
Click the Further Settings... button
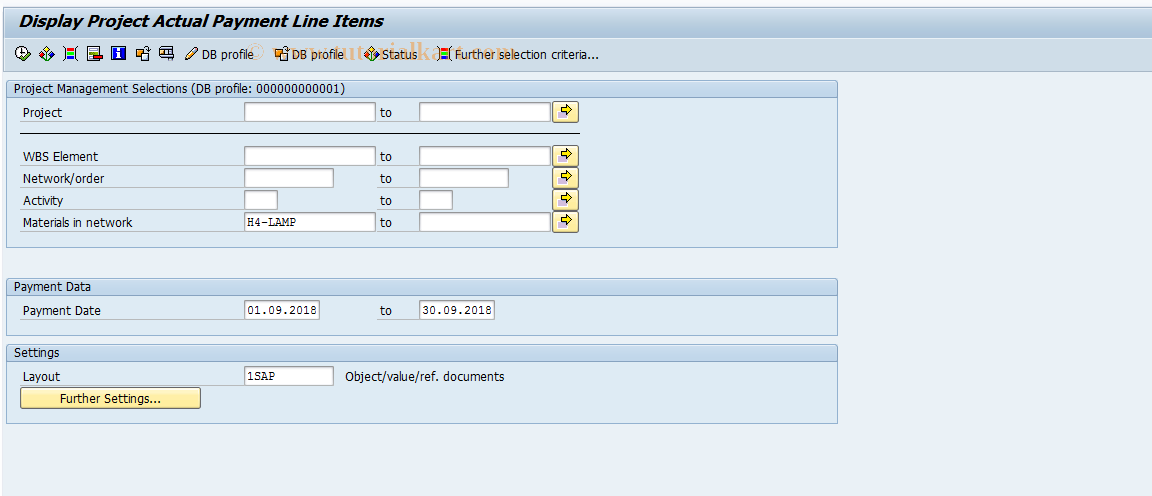[x=110, y=398]
